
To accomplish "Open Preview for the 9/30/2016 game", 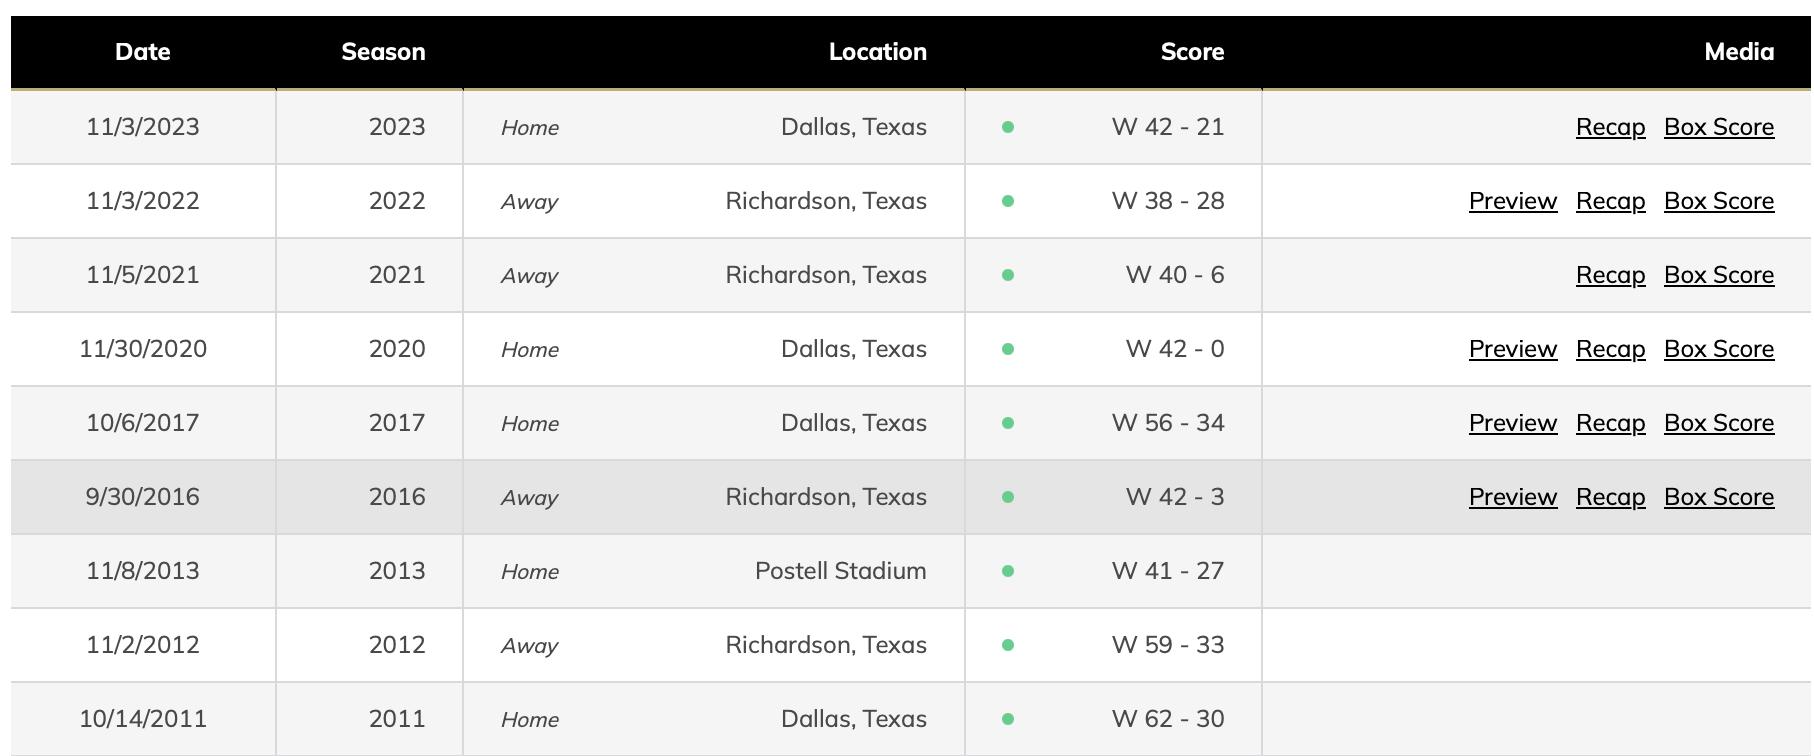I will coord(1512,497).
